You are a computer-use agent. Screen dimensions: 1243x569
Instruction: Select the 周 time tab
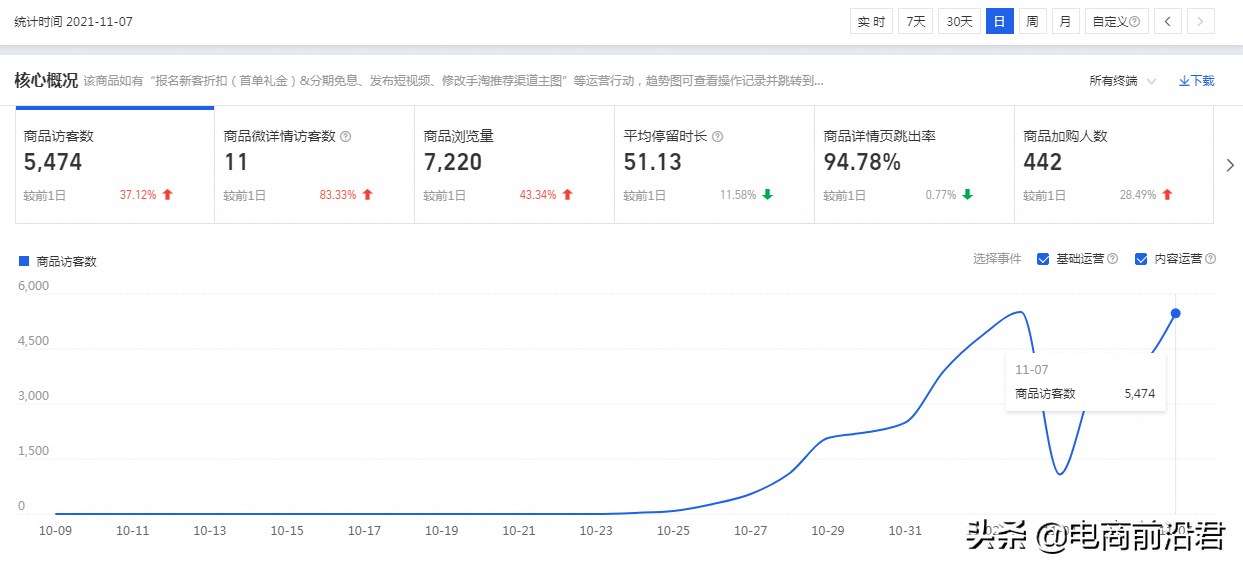(x=1032, y=21)
